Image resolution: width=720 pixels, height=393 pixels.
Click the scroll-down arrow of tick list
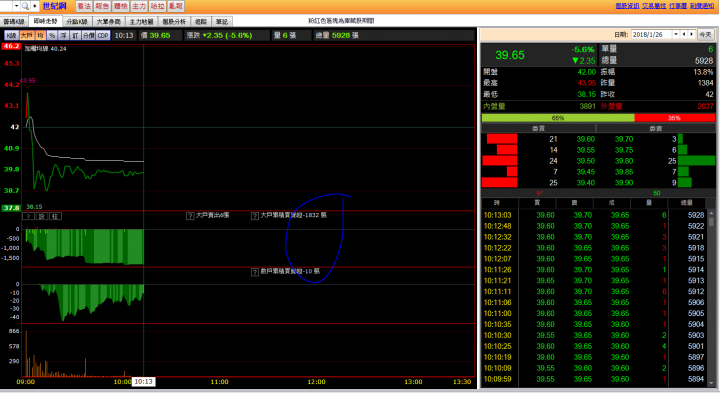[x=711, y=383]
